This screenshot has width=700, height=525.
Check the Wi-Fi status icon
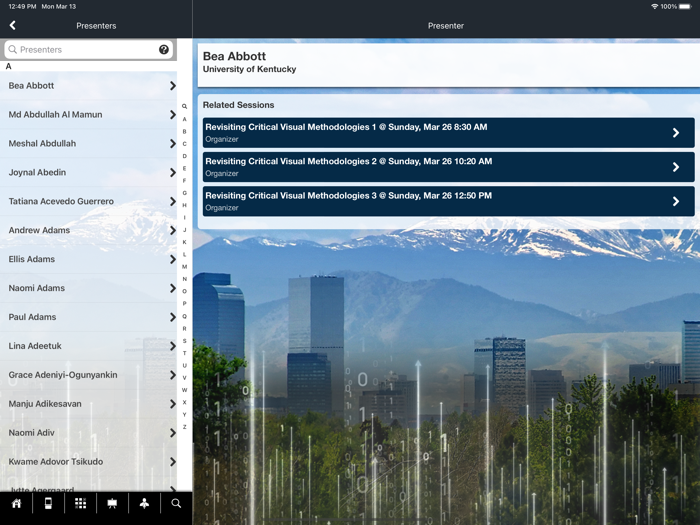click(x=655, y=6)
